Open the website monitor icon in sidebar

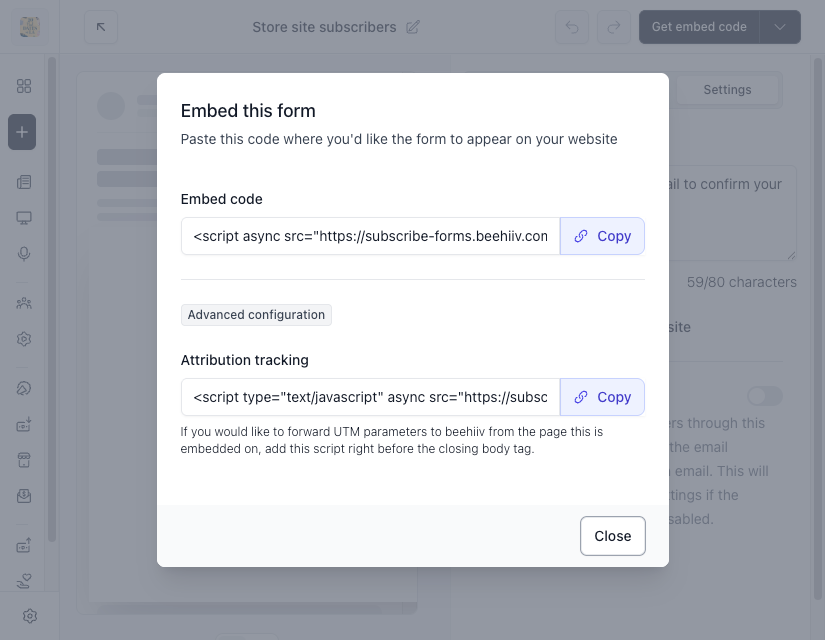[x=24, y=218]
